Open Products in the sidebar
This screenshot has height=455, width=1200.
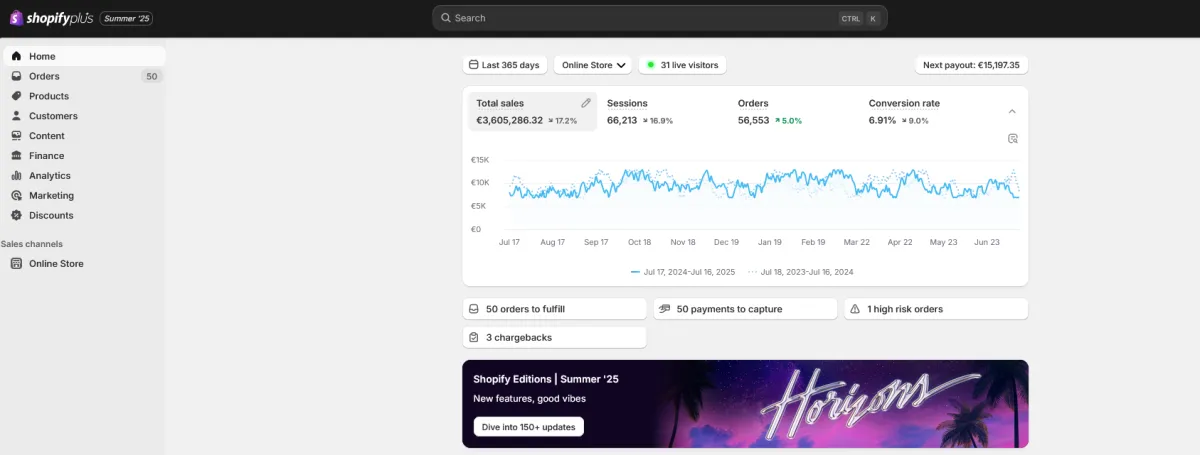pos(84,96)
